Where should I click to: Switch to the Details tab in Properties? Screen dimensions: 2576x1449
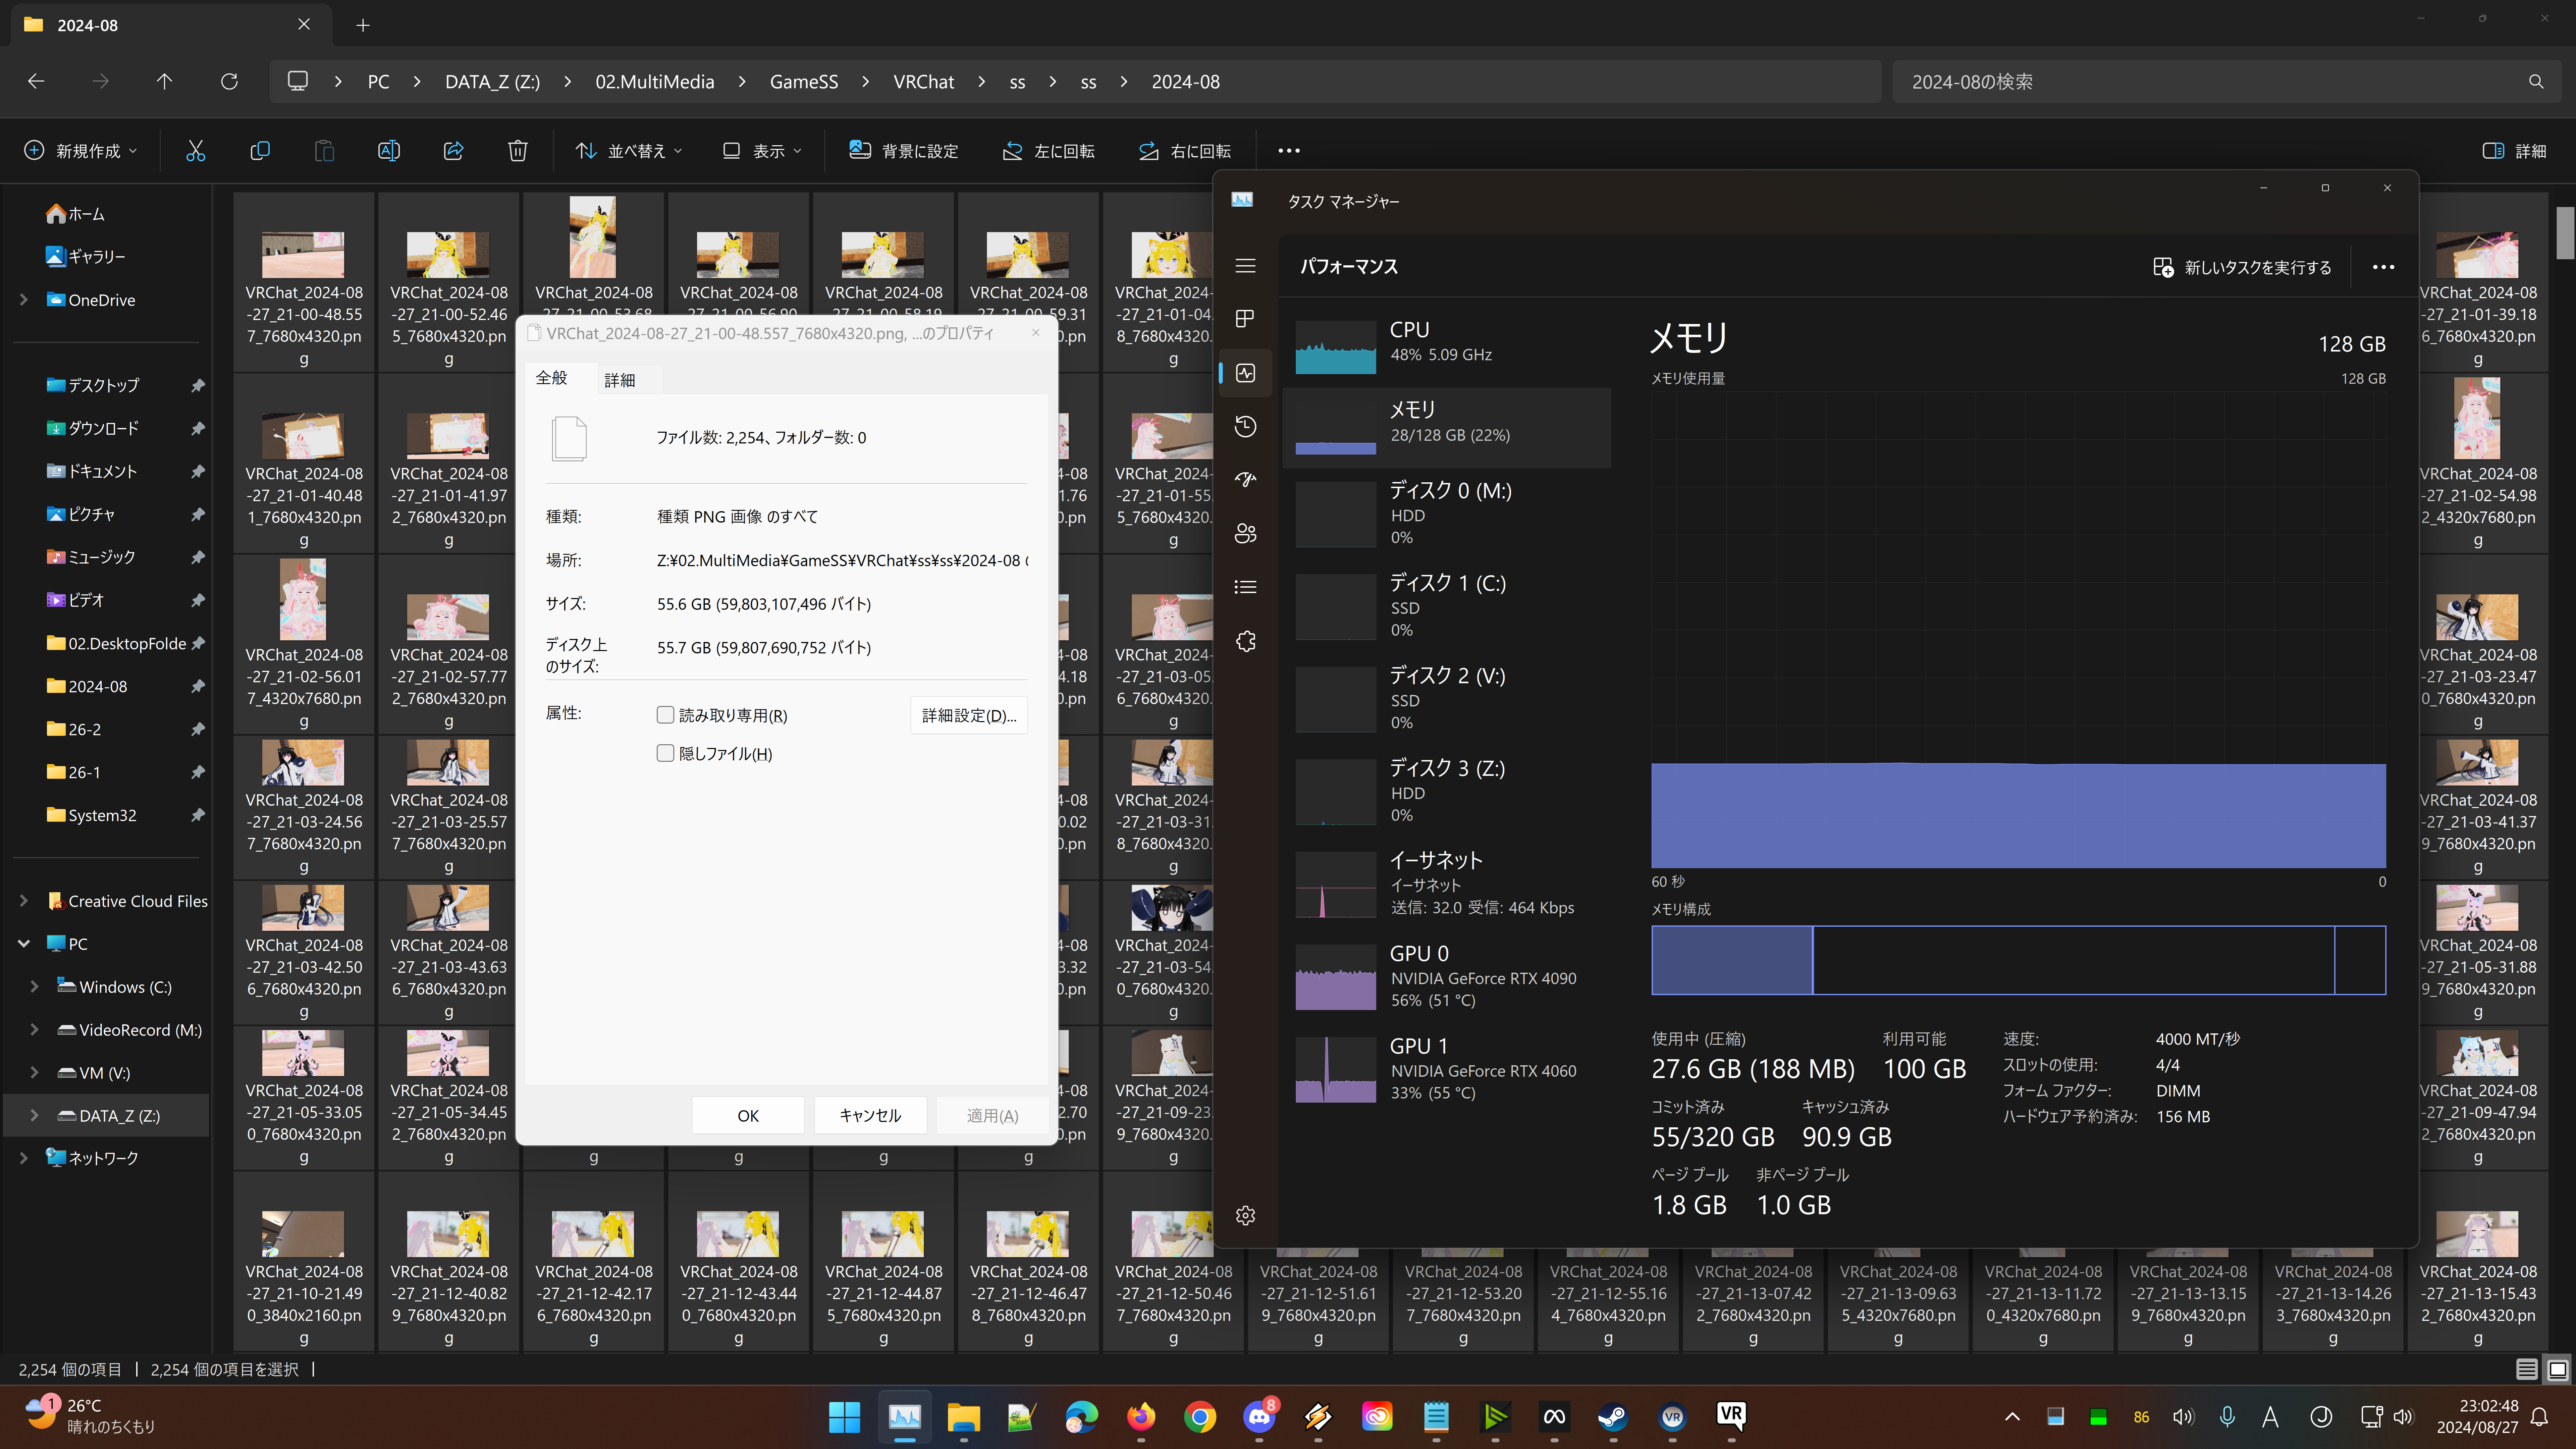(620, 380)
